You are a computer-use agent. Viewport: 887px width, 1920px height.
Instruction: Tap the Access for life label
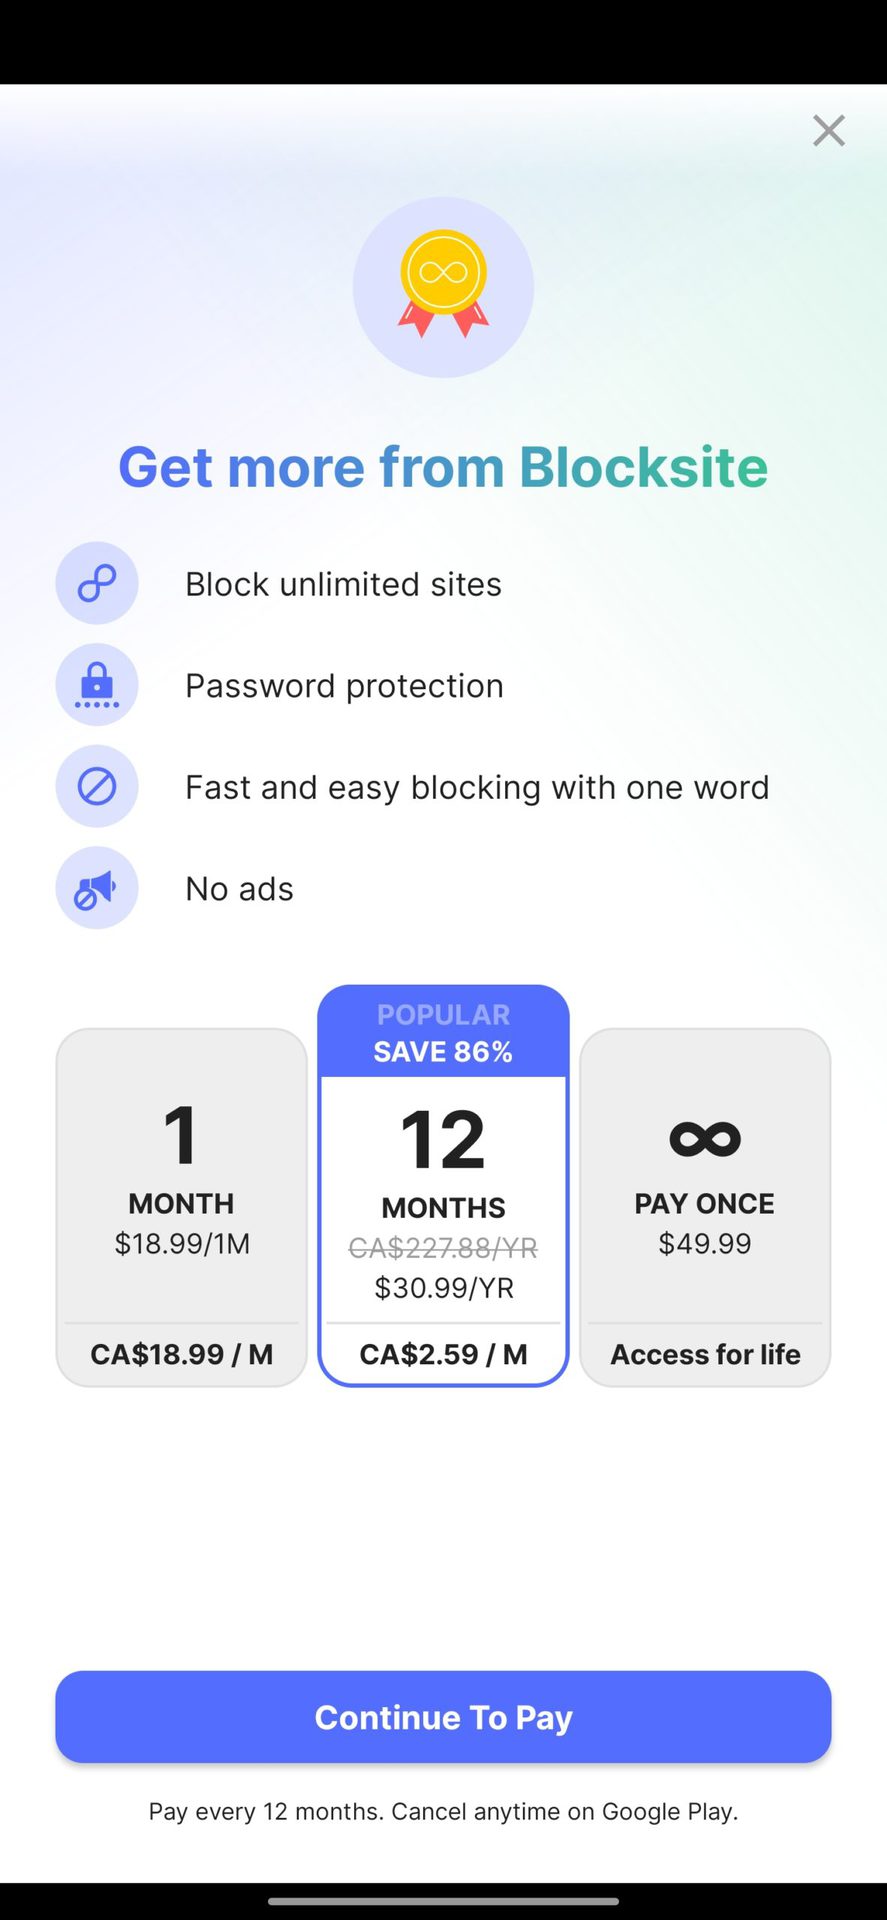click(x=705, y=1354)
